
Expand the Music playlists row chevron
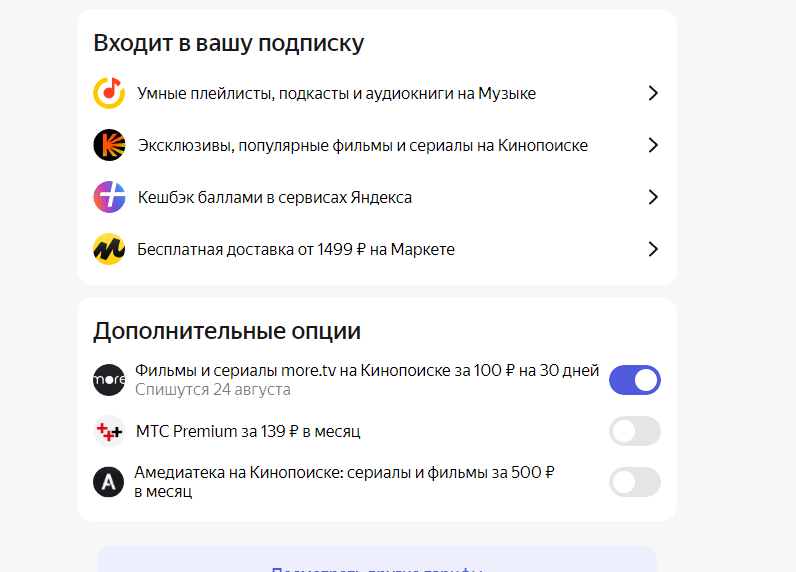(653, 93)
